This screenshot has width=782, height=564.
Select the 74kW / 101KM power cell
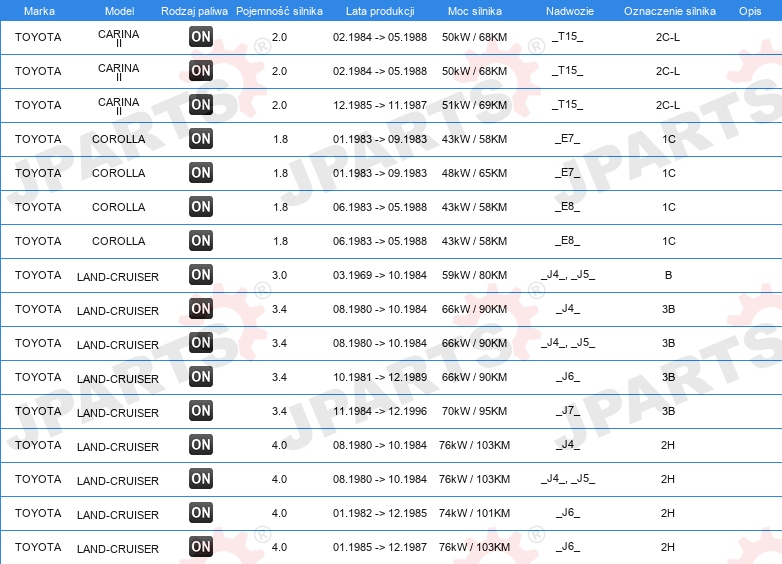point(474,513)
